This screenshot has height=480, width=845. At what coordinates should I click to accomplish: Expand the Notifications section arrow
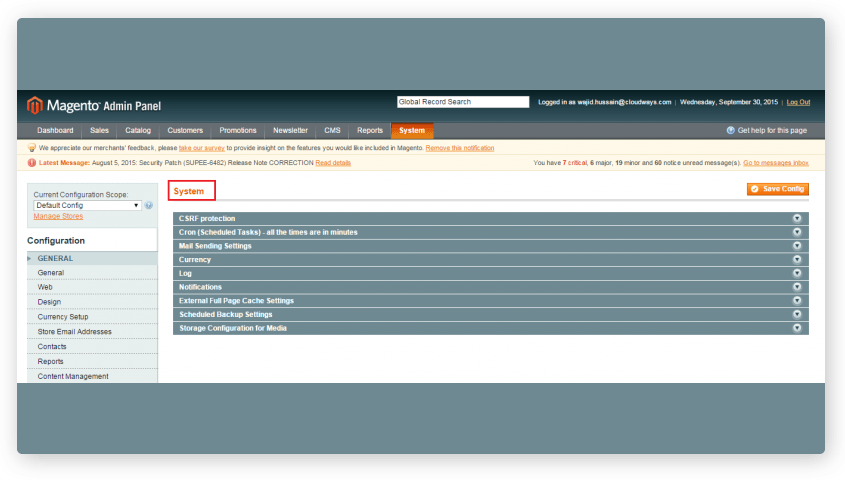[x=796, y=287]
